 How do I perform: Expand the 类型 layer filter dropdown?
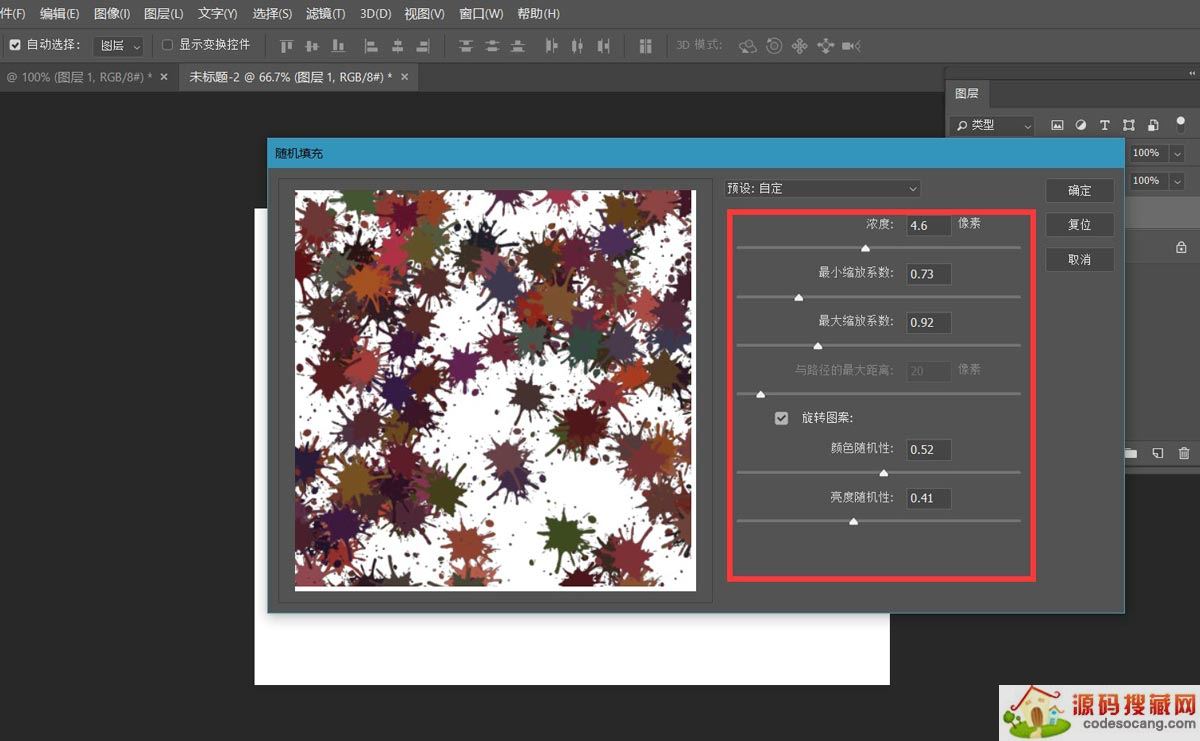pyautogui.click(x=992, y=125)
